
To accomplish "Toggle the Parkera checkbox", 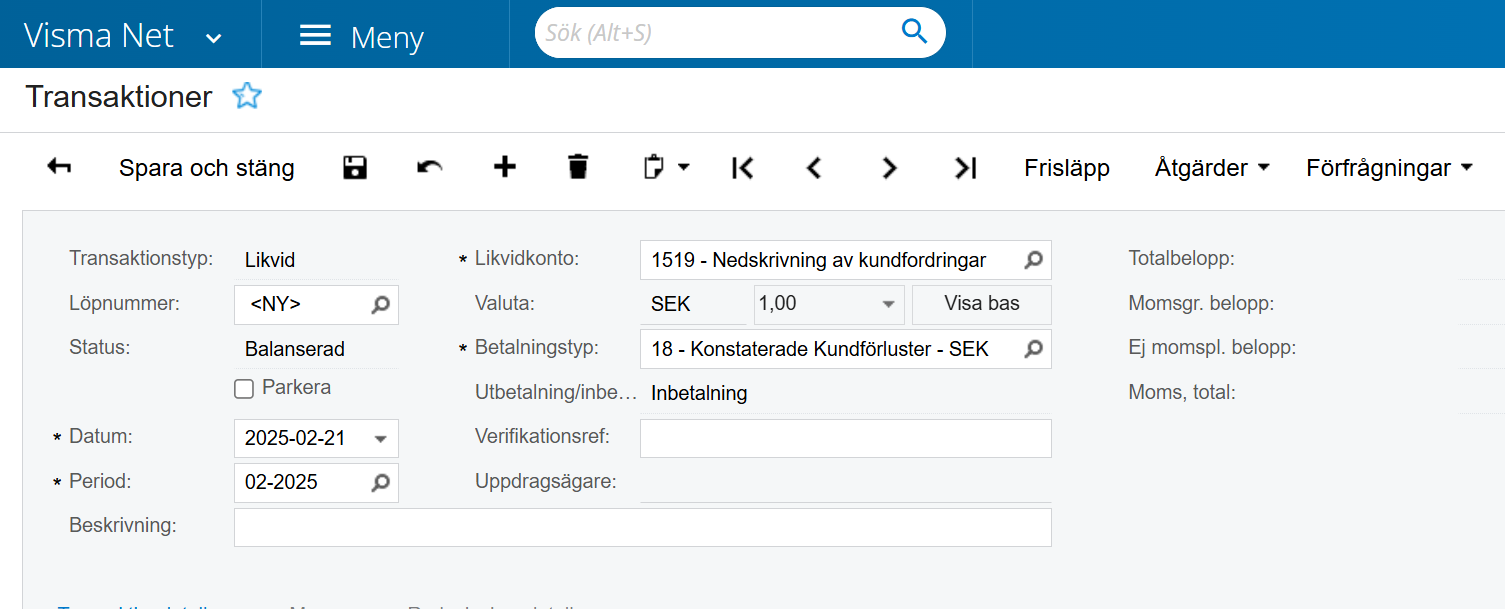I will [244, 389].
